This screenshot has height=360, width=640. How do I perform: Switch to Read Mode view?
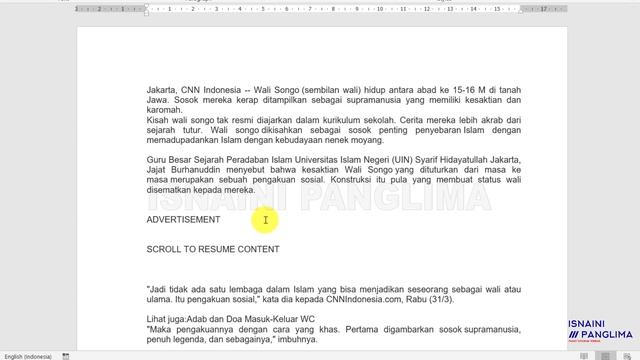[584, 356]
